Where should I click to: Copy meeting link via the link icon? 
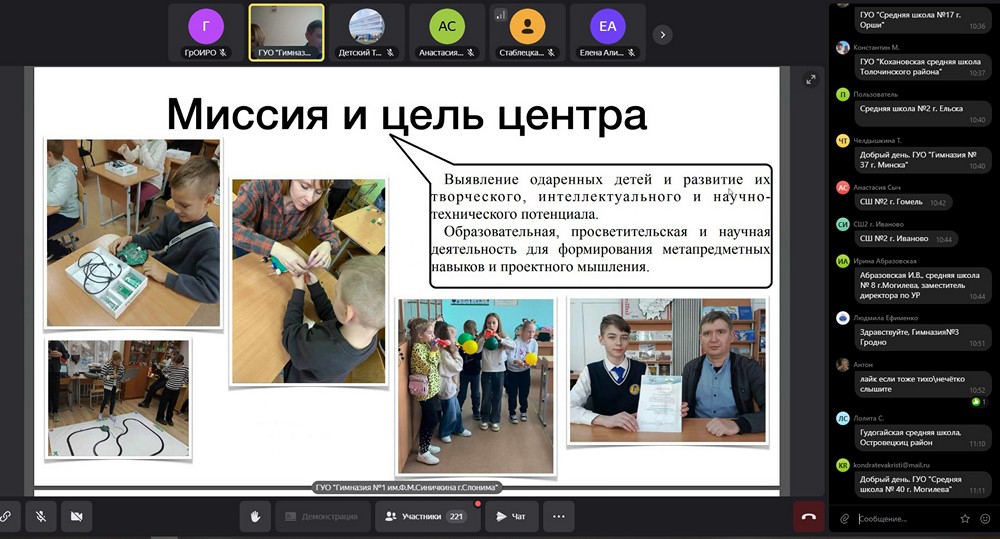(x=5, y=517)
